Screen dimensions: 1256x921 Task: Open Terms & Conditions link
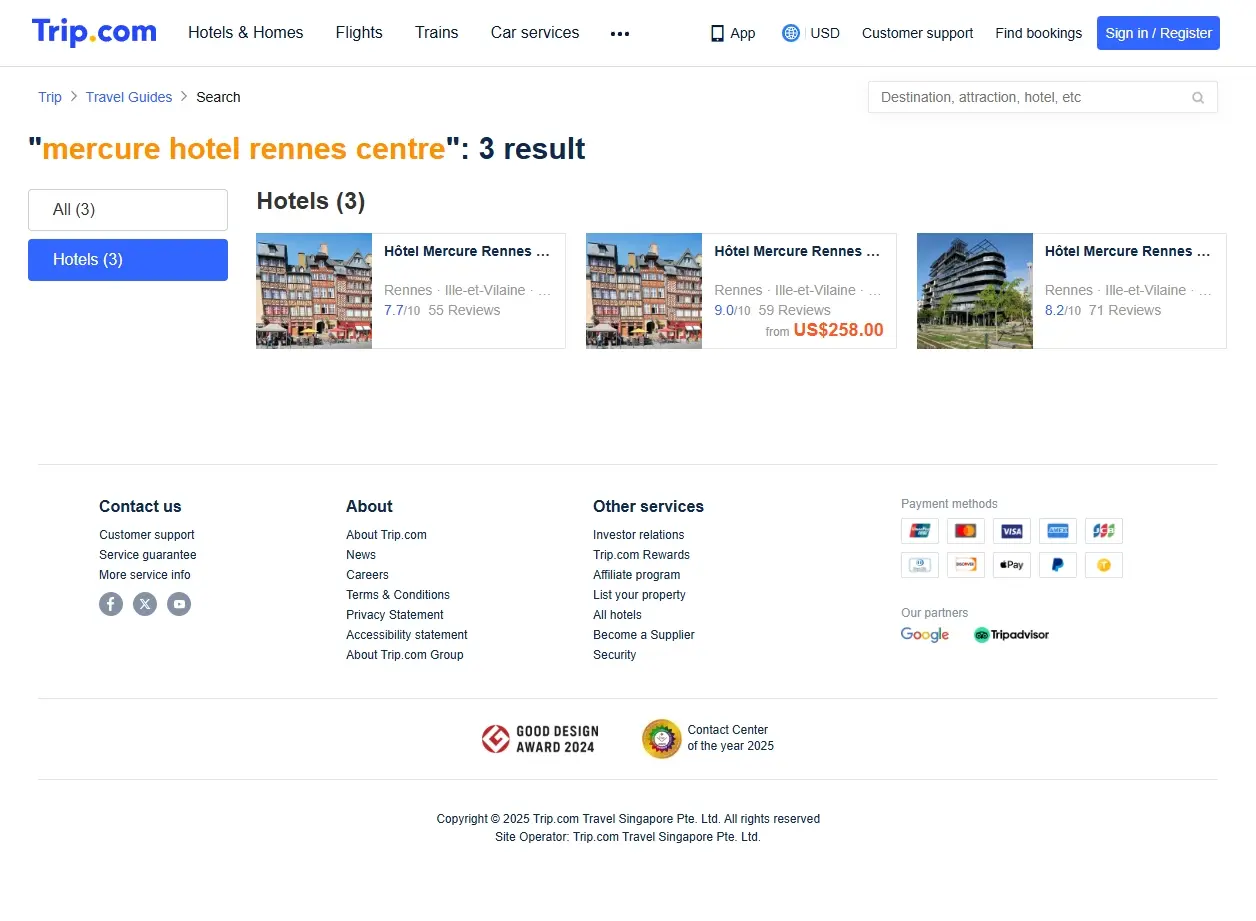click(398, 595)
